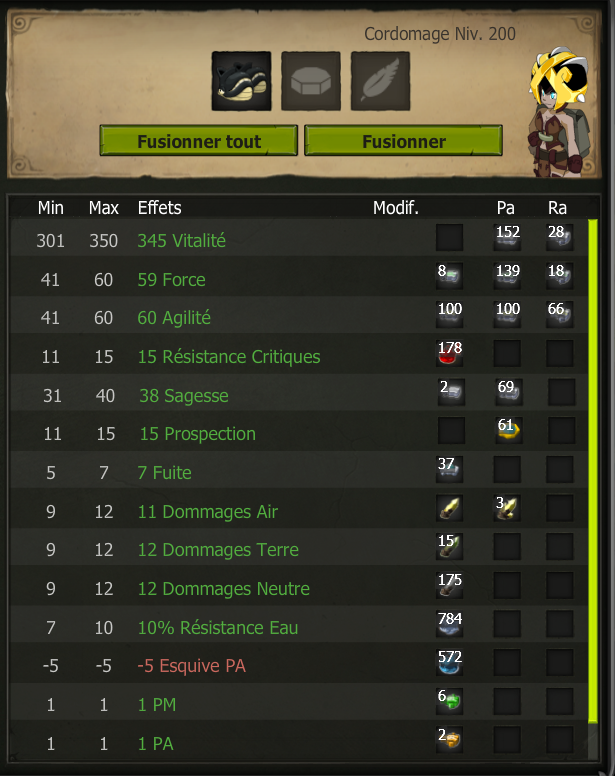Click the Cordomage character portrait
This screenshot has width=615, height=776.
(560, 111)
